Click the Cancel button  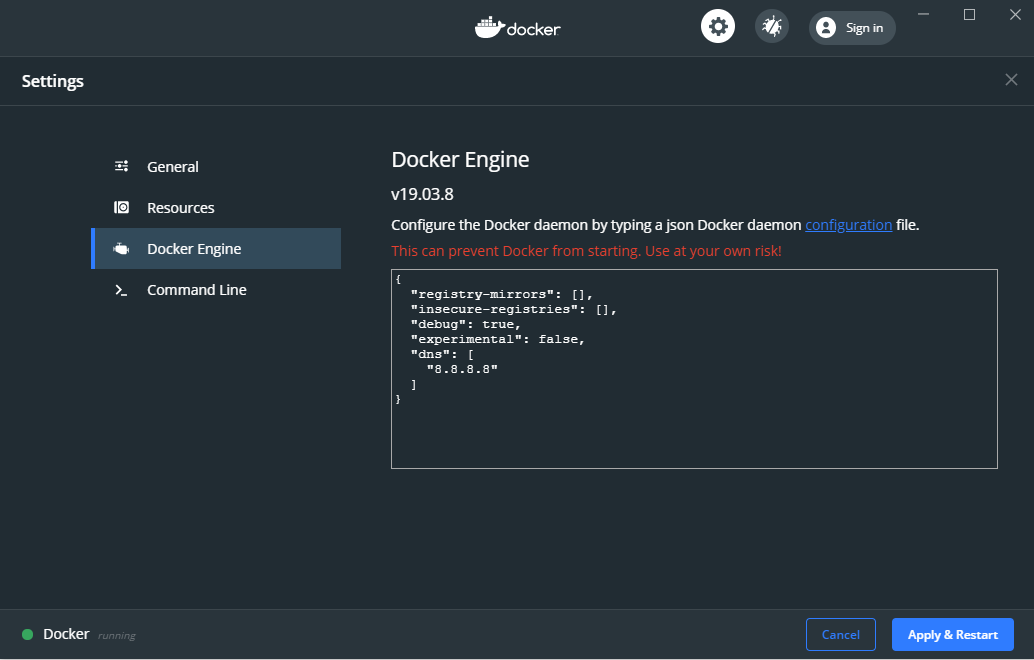point(840,634)
